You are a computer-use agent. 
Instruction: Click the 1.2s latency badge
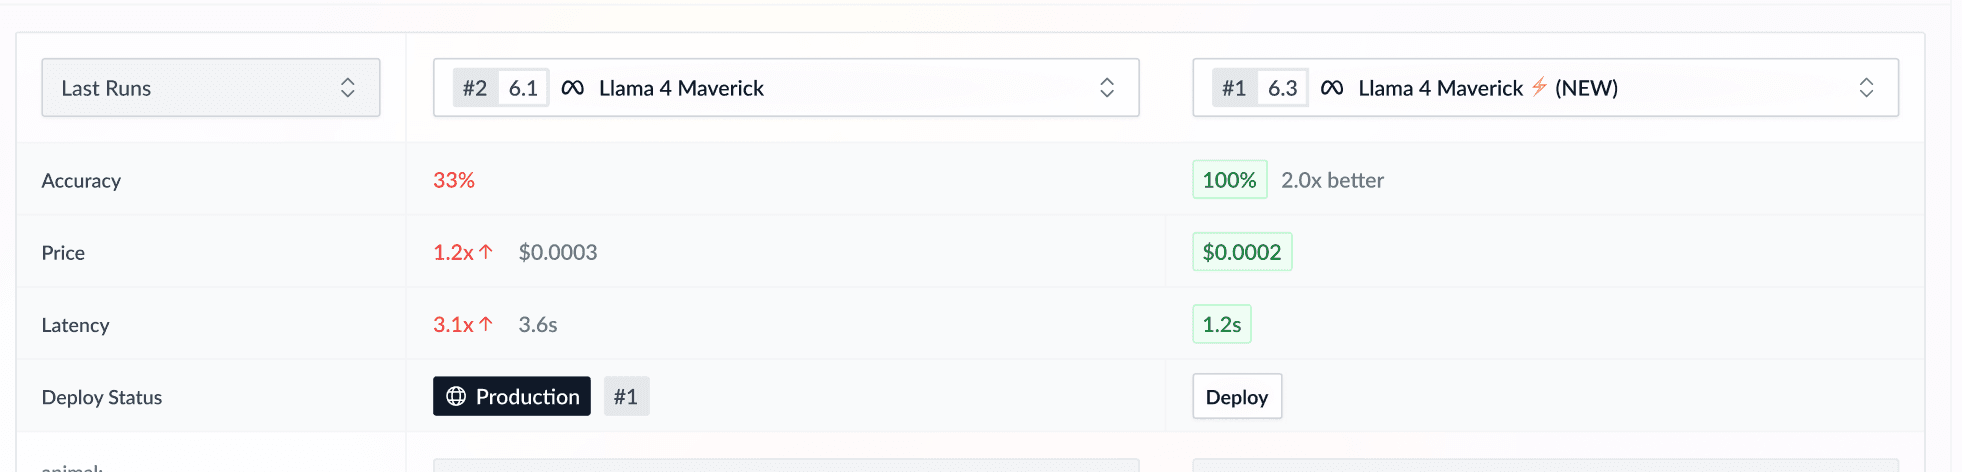(x=1222, y=324)
